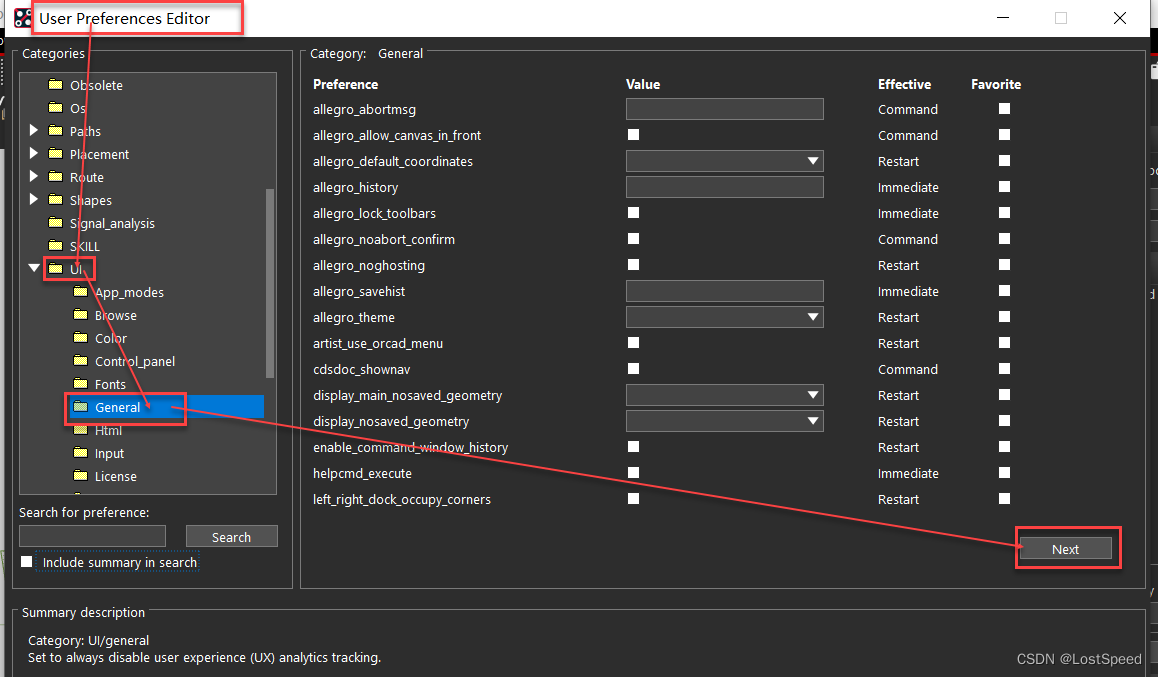This screenshot has width=1158, height=677.
Task: Click the Input folder icon
Action: 80,454
